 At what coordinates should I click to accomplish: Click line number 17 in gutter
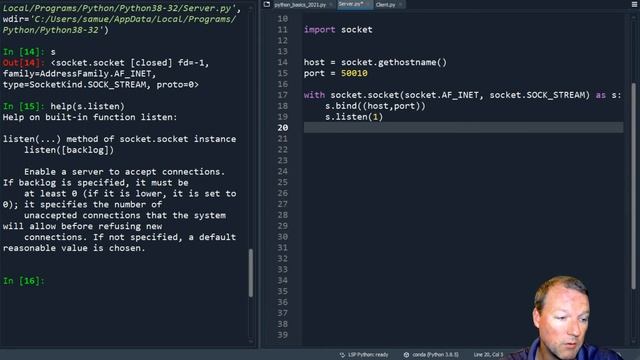click(282, 95)
